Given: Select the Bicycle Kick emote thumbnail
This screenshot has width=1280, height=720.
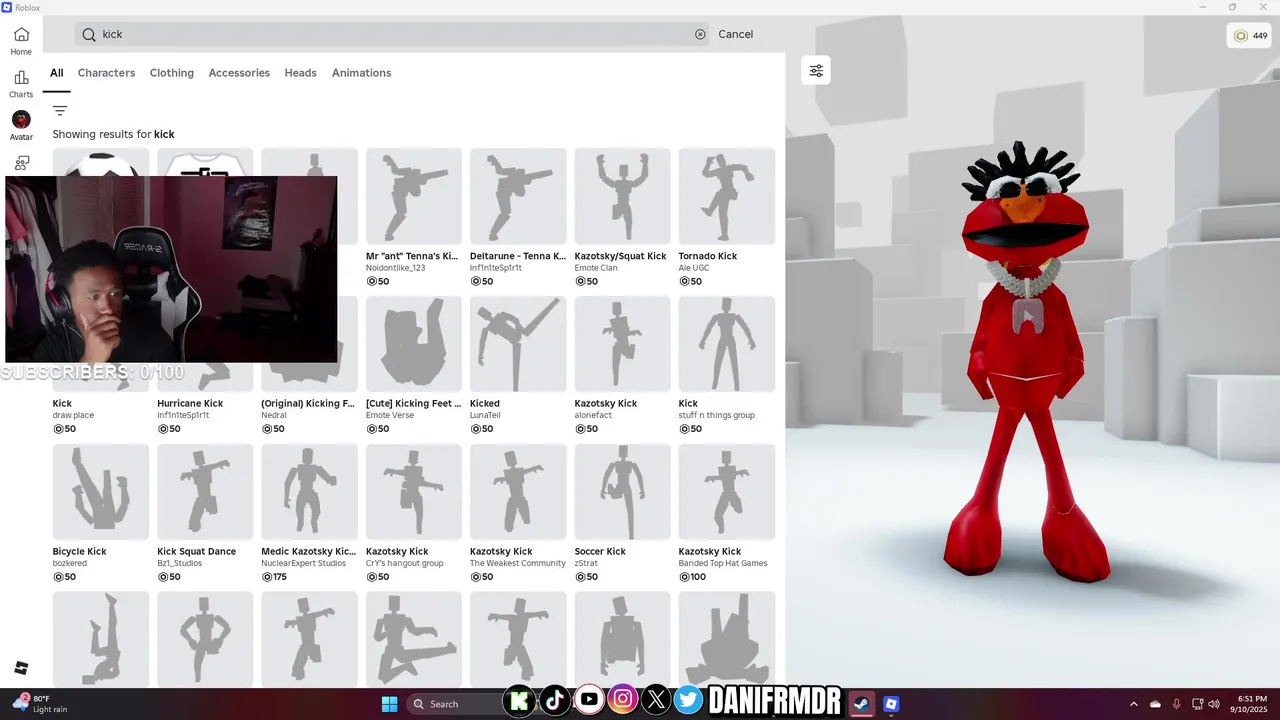Looking at the screenshot, I should coord(101,492).
